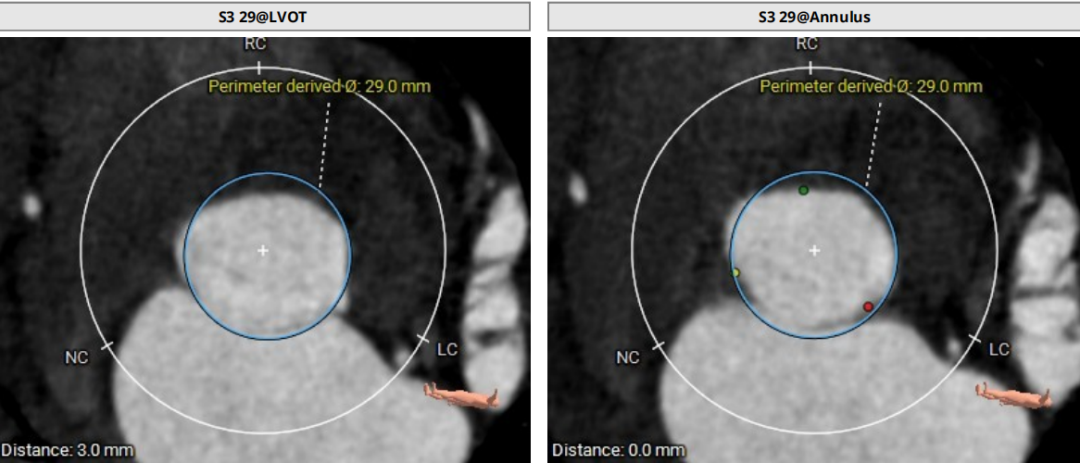The image size is (1080, 463).
Task: Select the red marker dot on annulus
Action: [x=868, y=306]
